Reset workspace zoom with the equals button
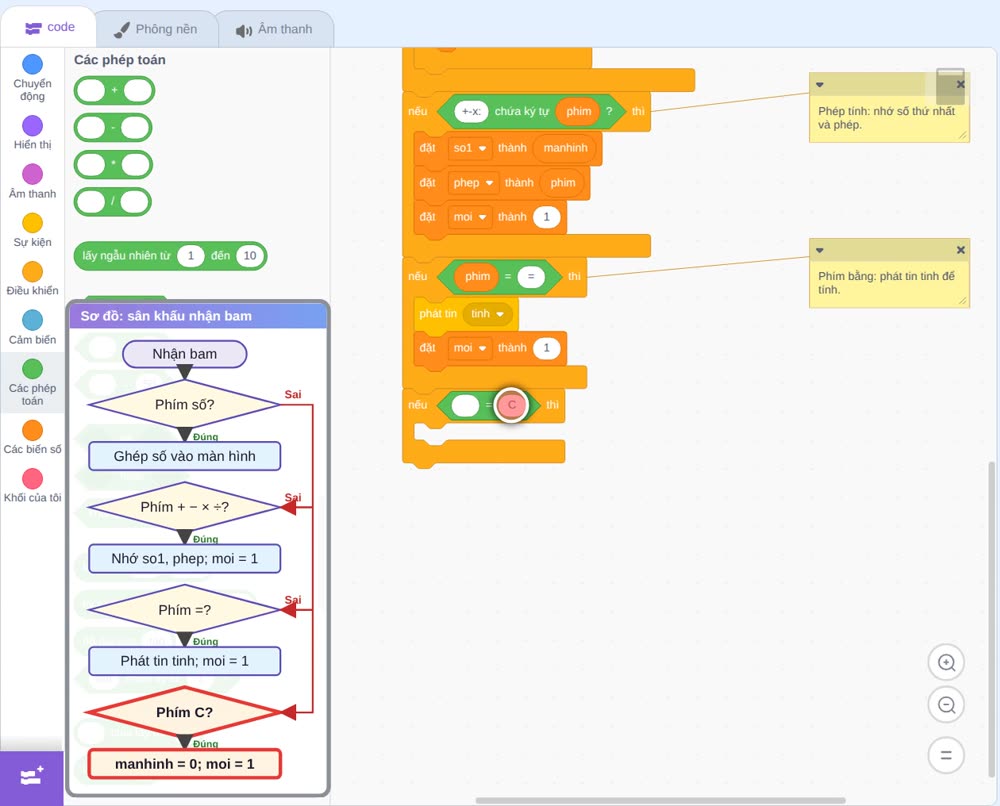Image resolution: width=1000 pixels, height=806 pixels. [x=946, y=755]
